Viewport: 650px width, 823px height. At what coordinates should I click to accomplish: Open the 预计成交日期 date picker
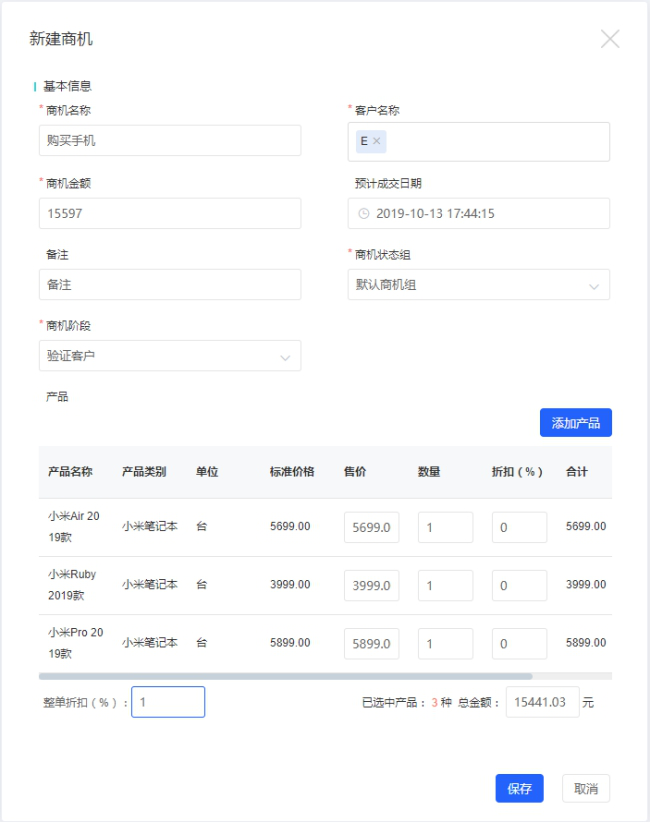pos(490,213)
